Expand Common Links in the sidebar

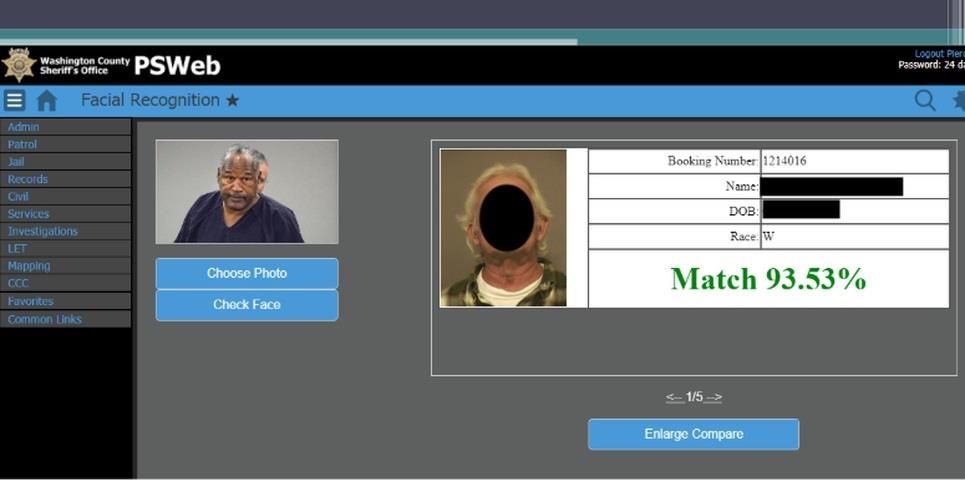pyautogui.click(x=45, y=319)
